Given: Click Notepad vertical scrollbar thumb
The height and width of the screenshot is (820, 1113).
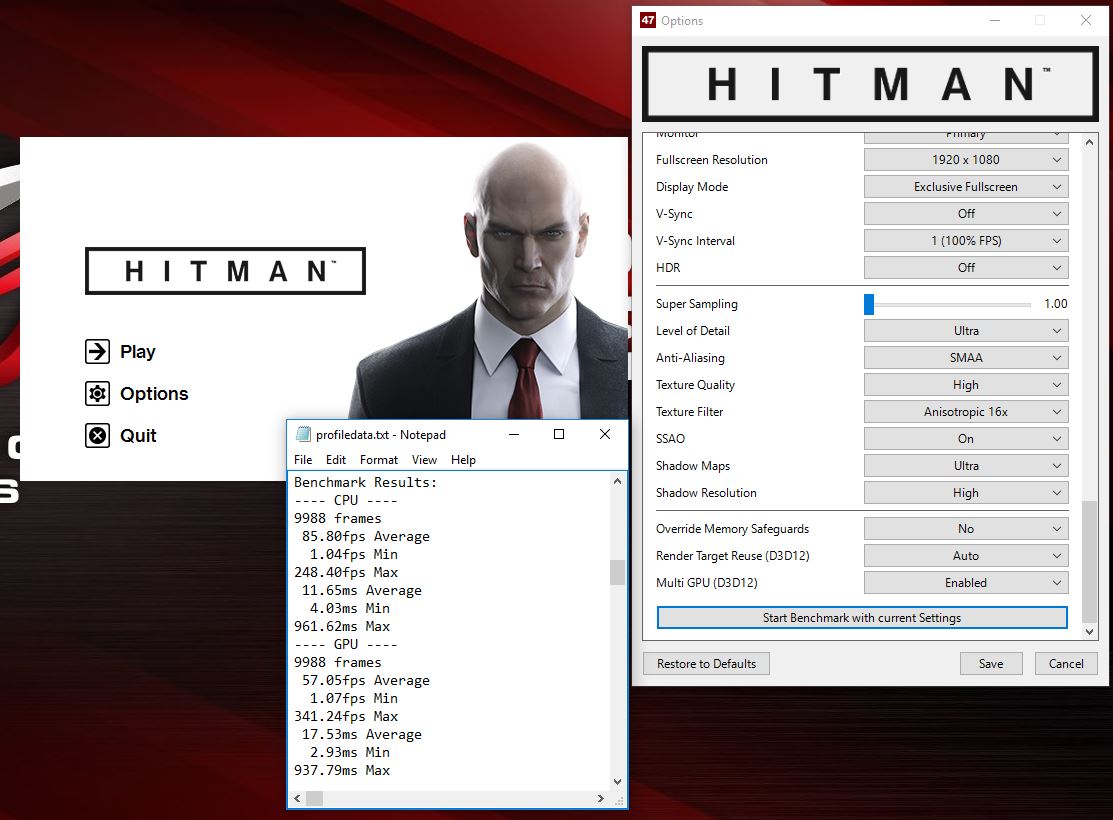Looking at the screenshot, I should point(618,572).
